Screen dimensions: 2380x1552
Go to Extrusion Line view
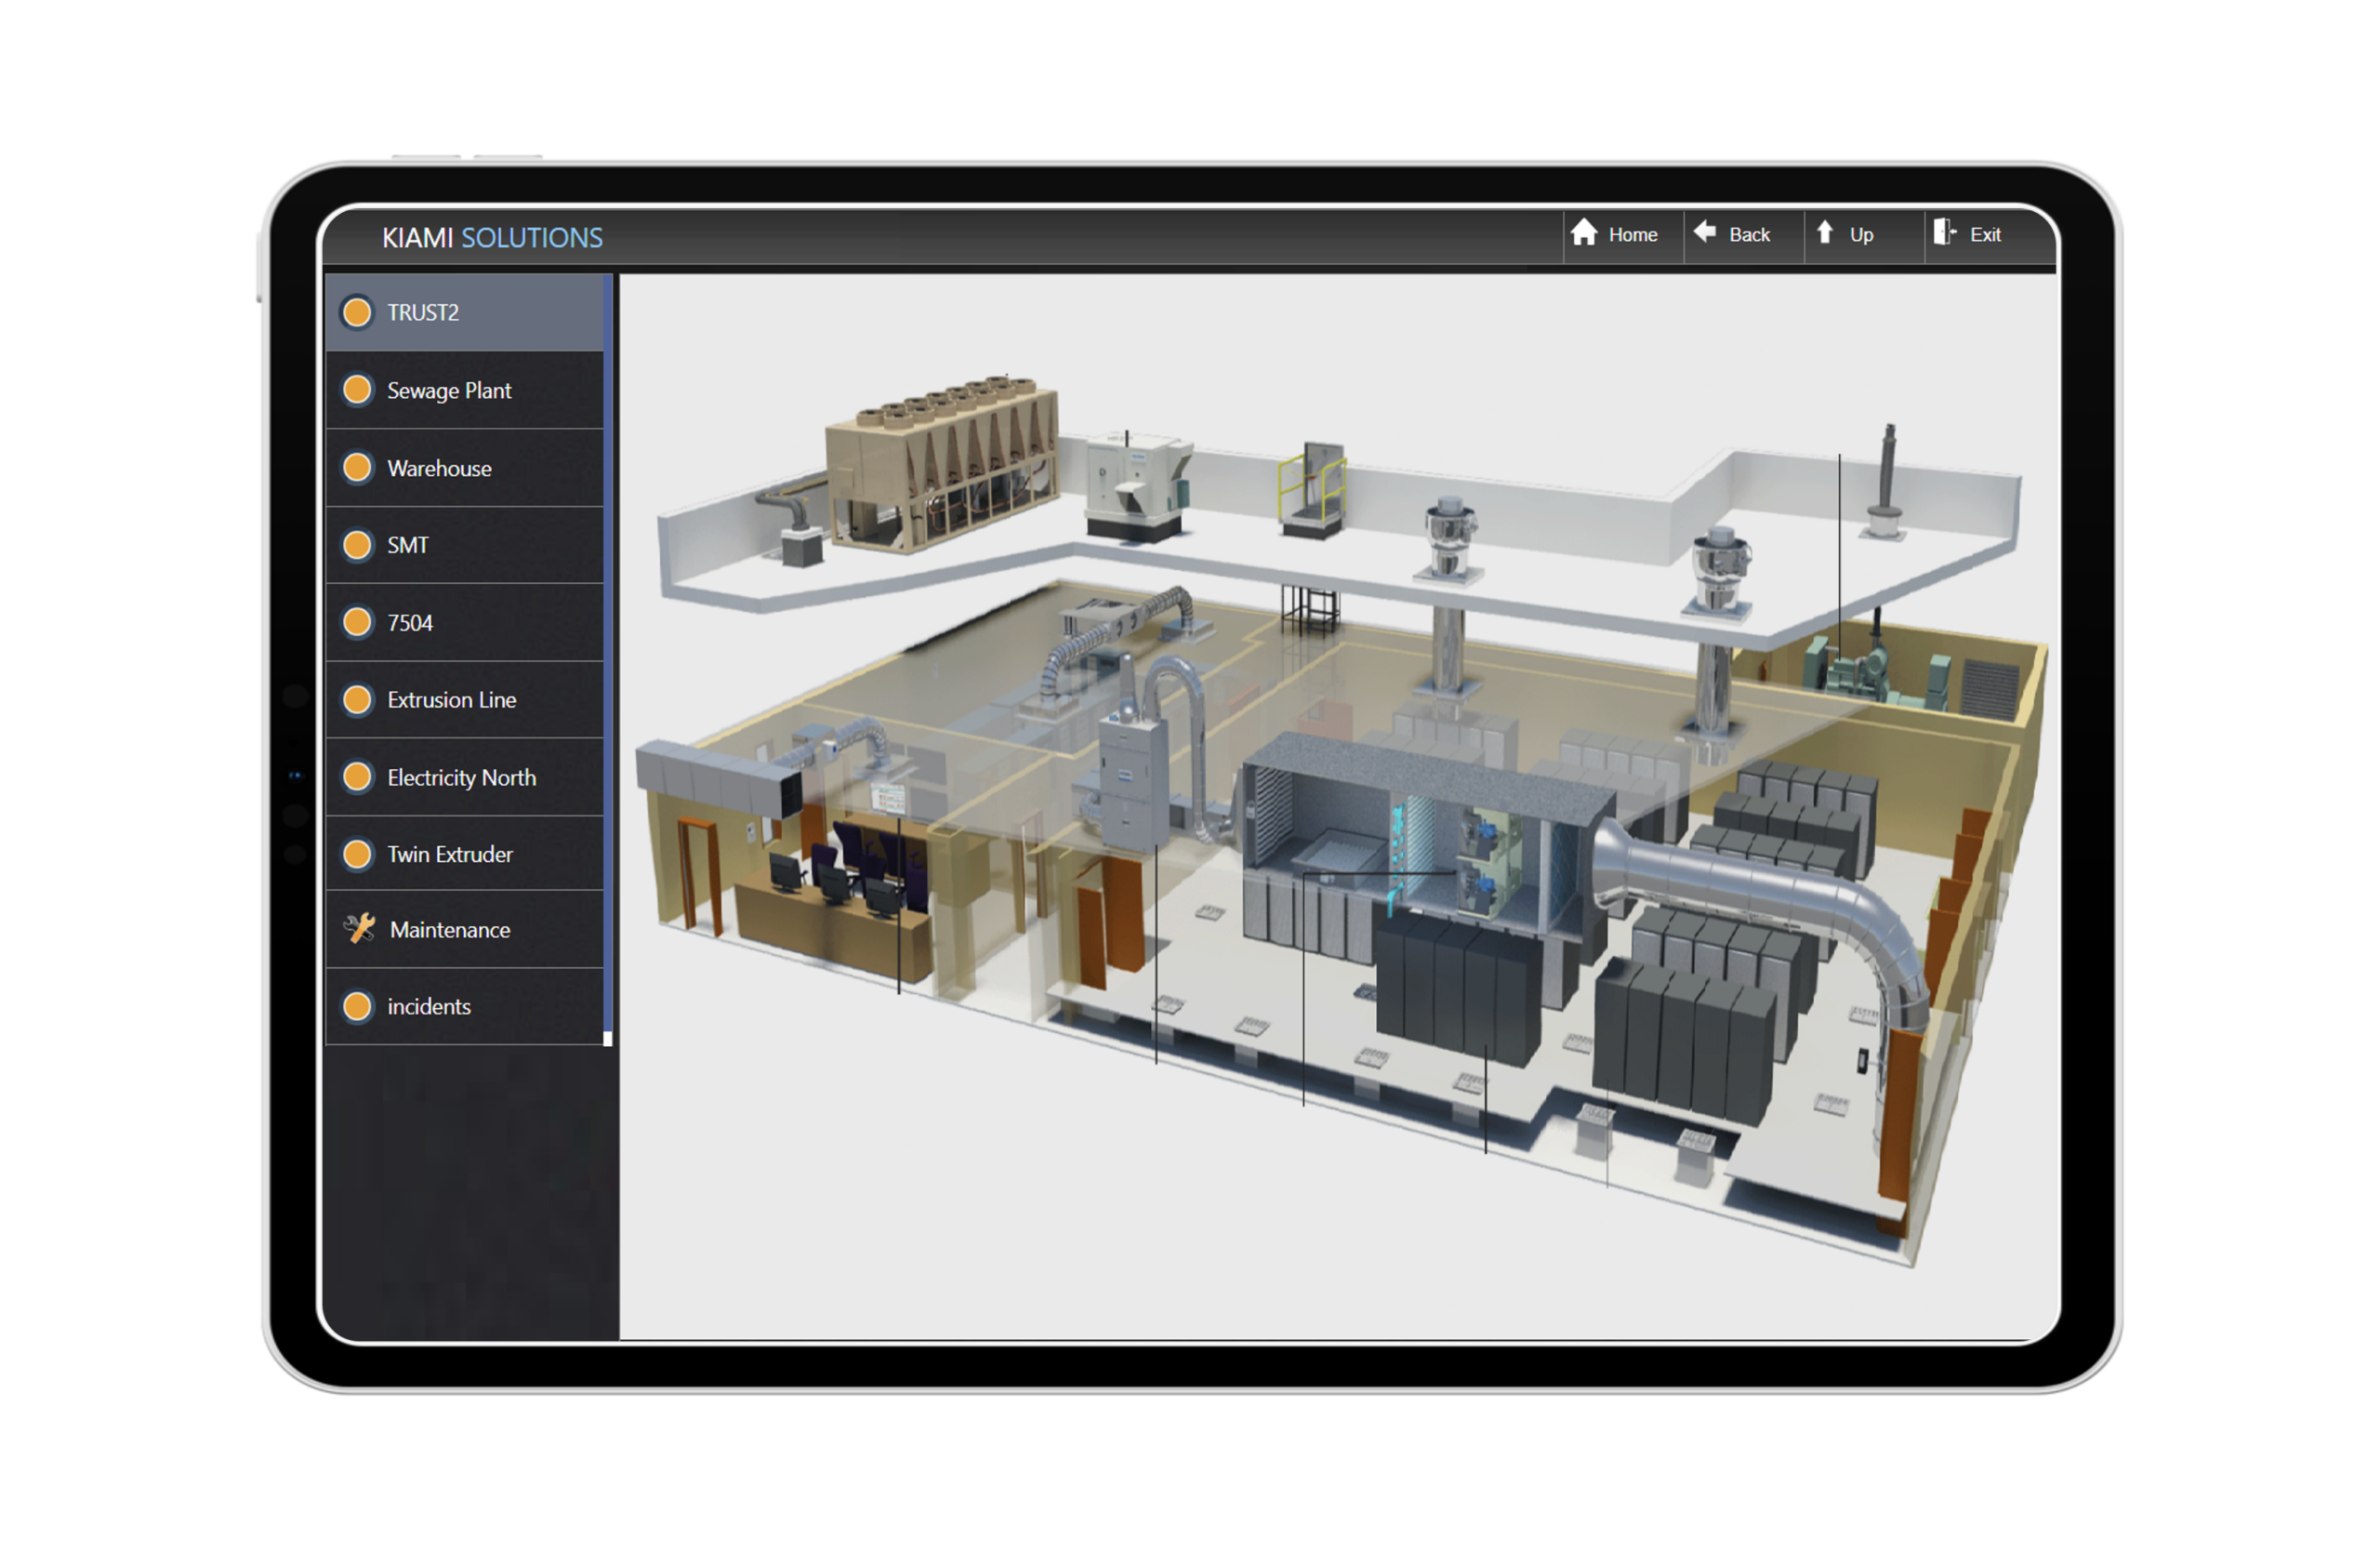point(451,700)
